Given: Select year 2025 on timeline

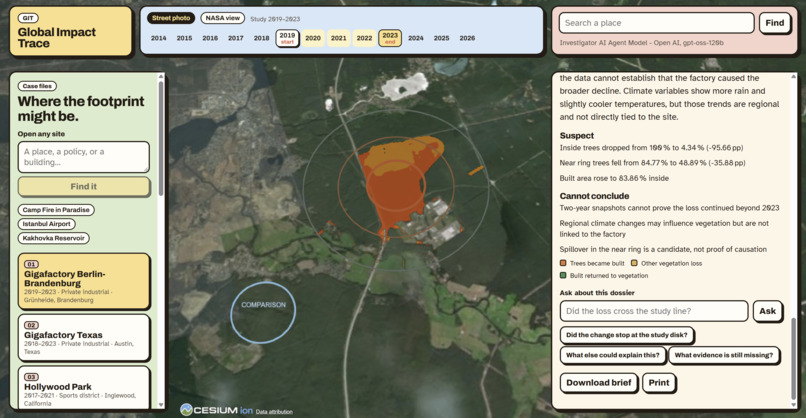Looking at the screenshot, I should [x=442, y=38].
